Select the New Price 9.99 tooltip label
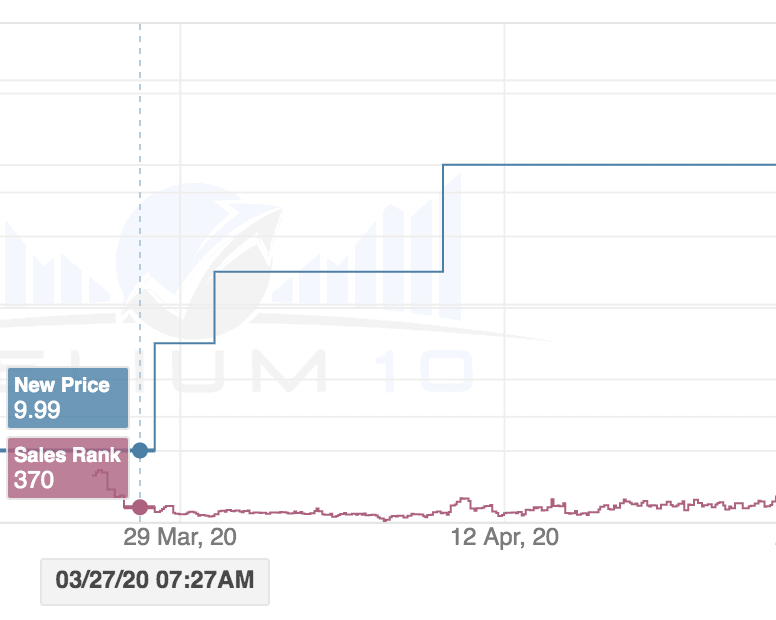This screenshot has height=620, width=776. (68, 398)
